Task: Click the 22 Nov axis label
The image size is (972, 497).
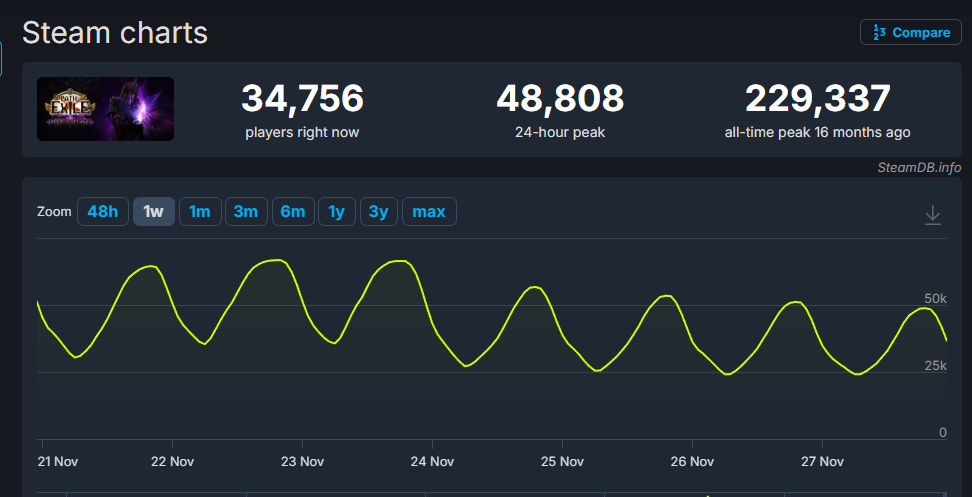Action: tap(173, 462)
